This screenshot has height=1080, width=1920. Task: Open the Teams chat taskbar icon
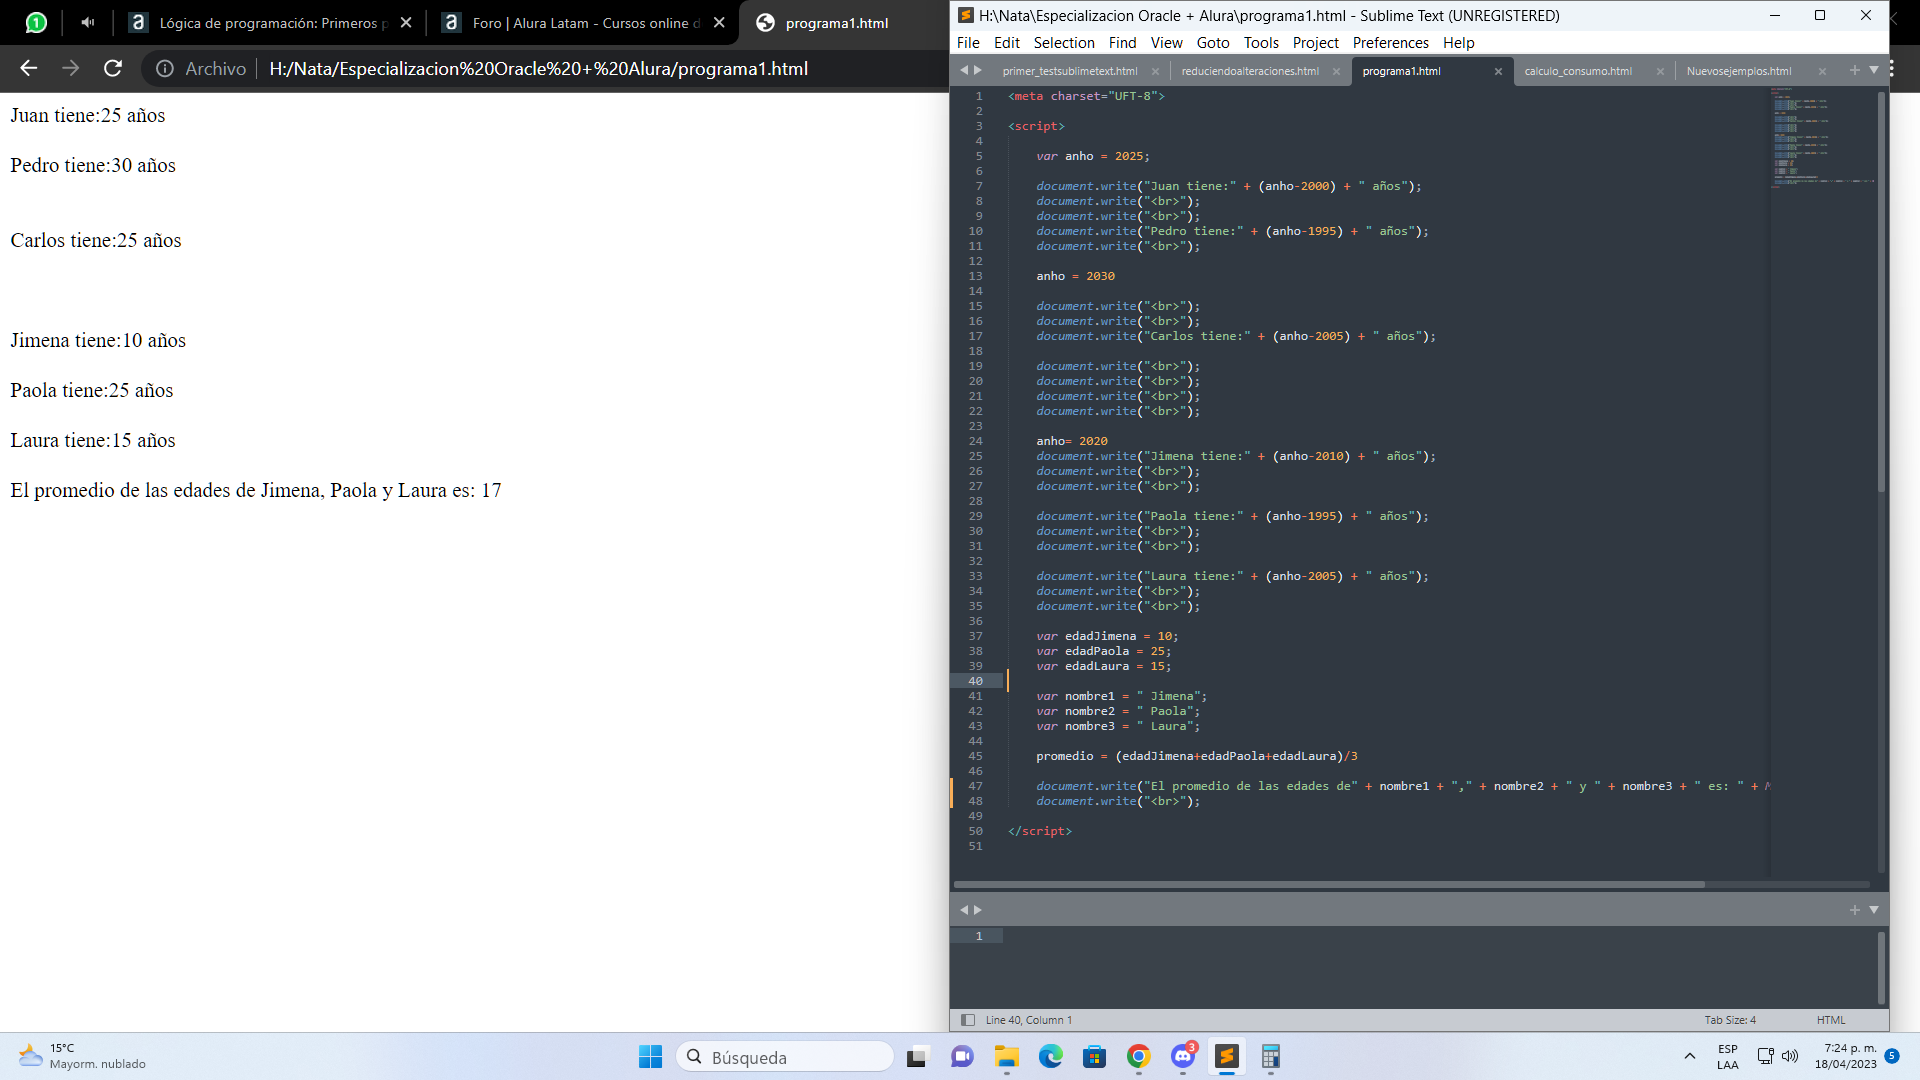coord(962,1056)
